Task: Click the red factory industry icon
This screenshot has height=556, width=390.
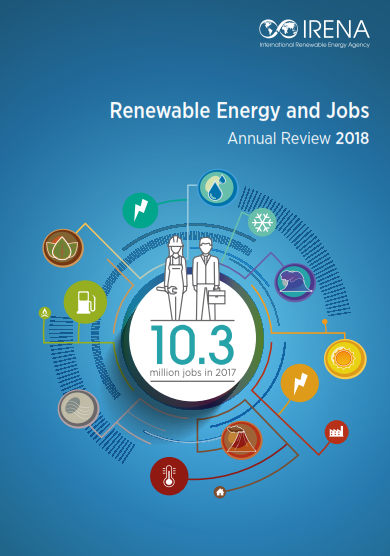Action: pos(336,432)
